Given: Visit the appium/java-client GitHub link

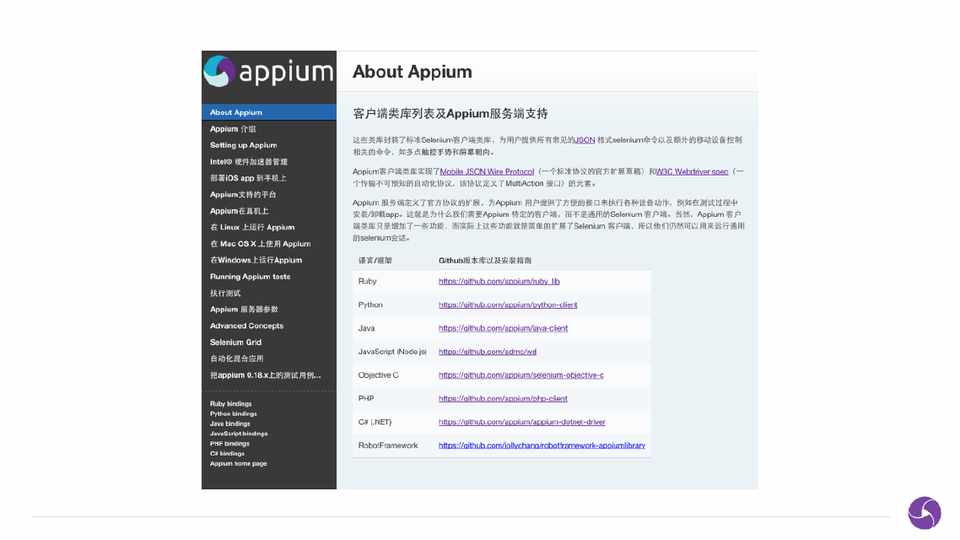Looking at the screenshot, I should pos(503,328).
